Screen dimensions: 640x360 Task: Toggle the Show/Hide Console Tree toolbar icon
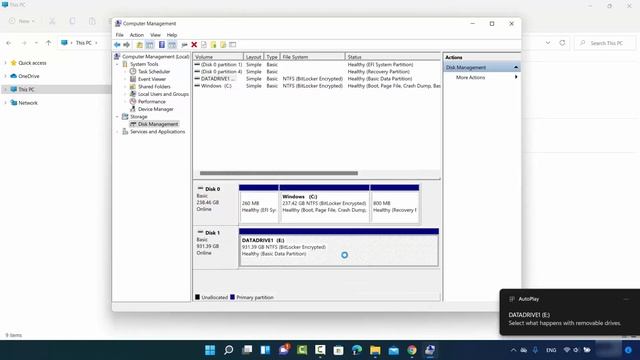pos(149,44)
